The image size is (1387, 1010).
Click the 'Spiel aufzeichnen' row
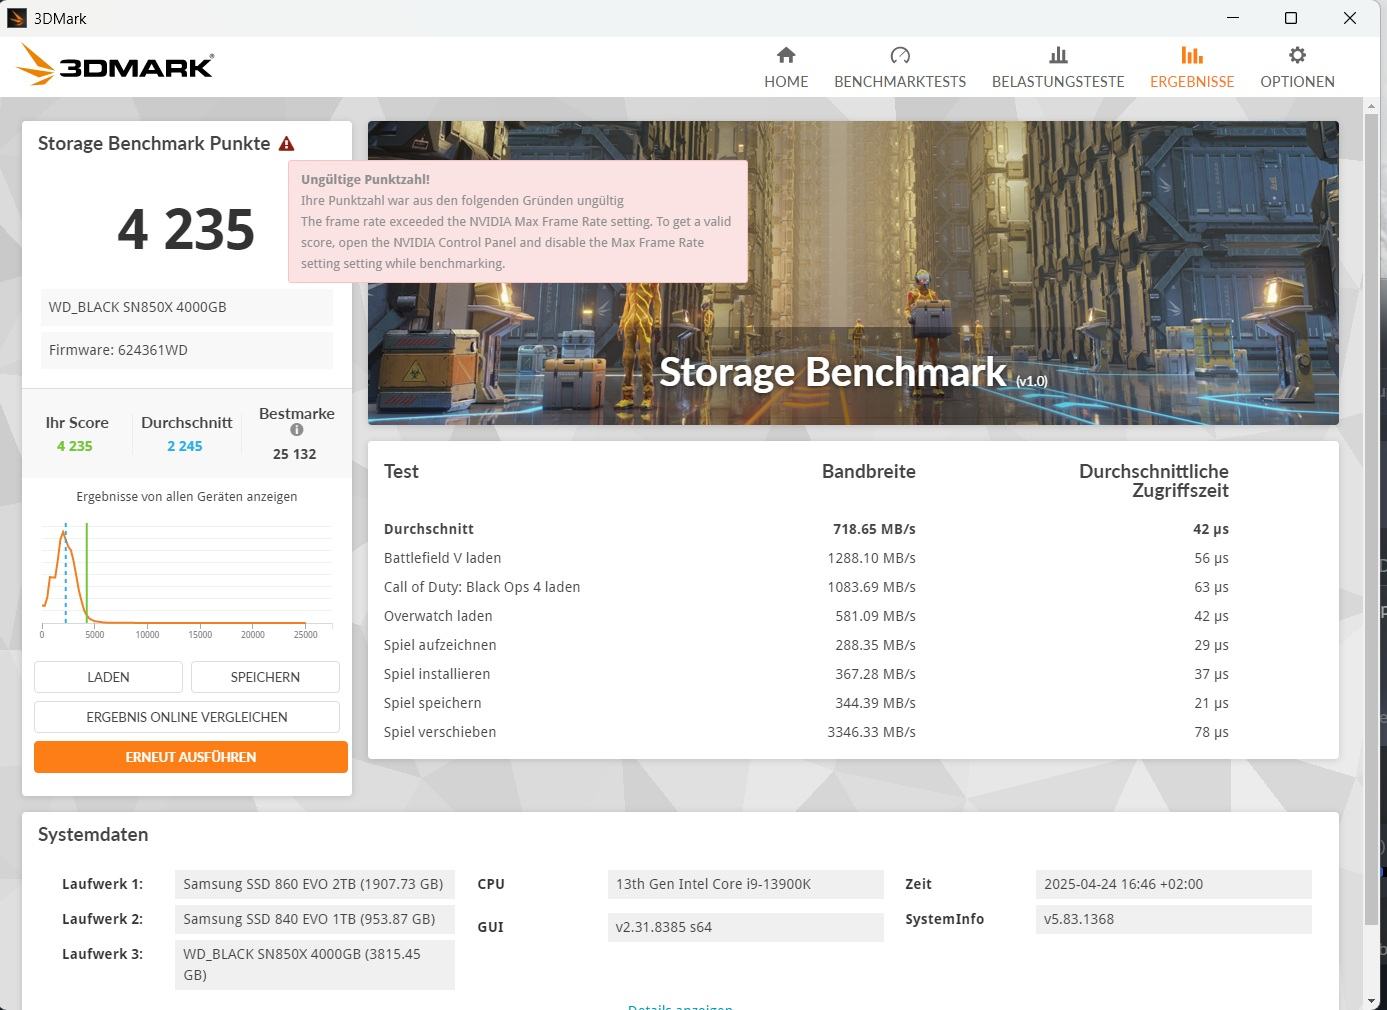806,645
